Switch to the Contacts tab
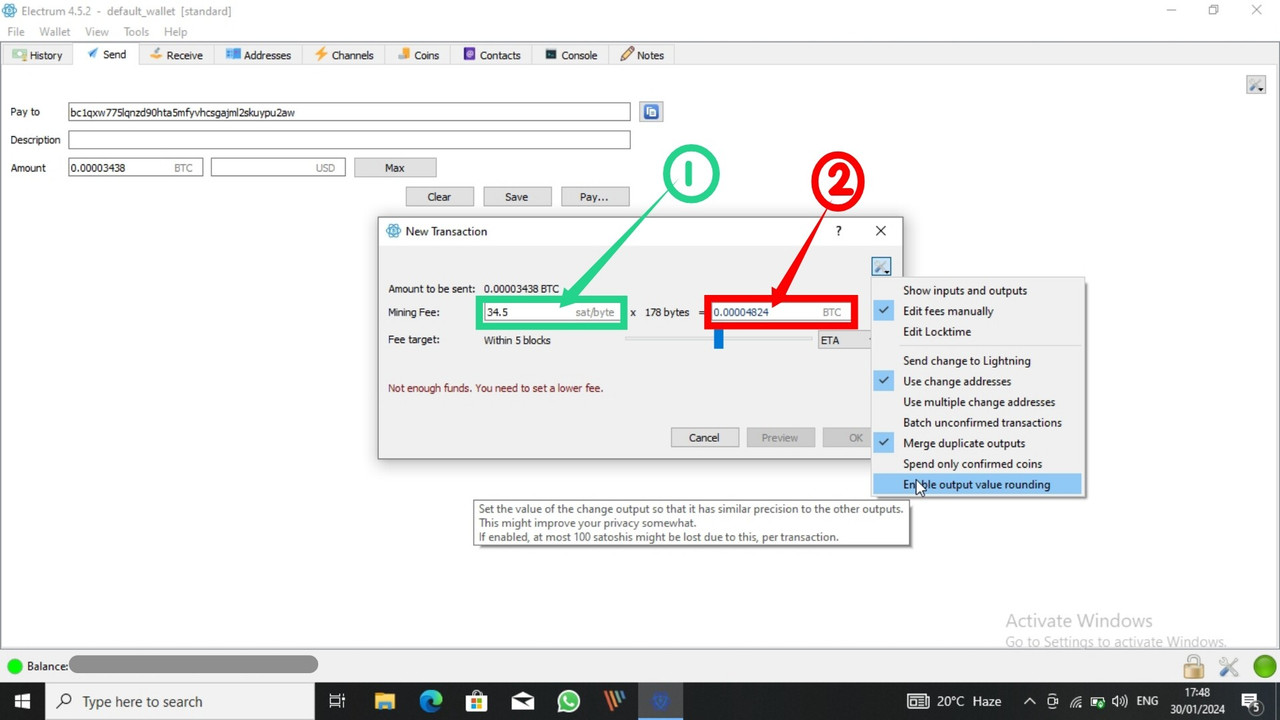Screen dimensions: 1280x720 coord(491,55)
